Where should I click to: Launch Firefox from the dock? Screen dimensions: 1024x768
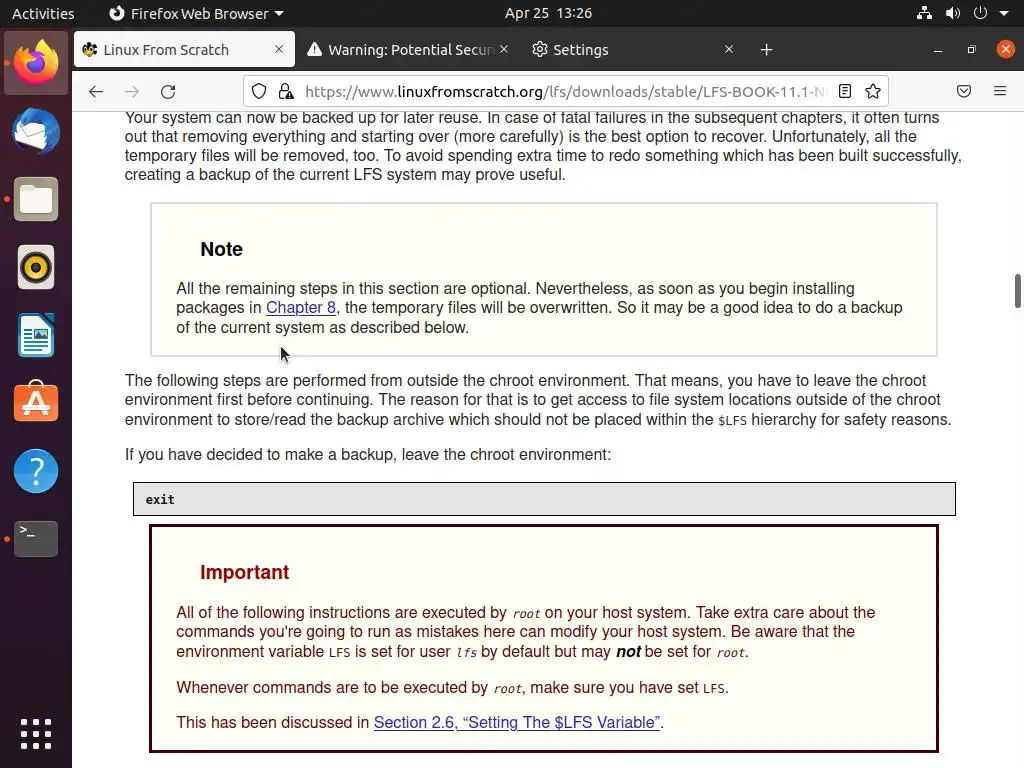pyautogui.click(x=36, y=63)
